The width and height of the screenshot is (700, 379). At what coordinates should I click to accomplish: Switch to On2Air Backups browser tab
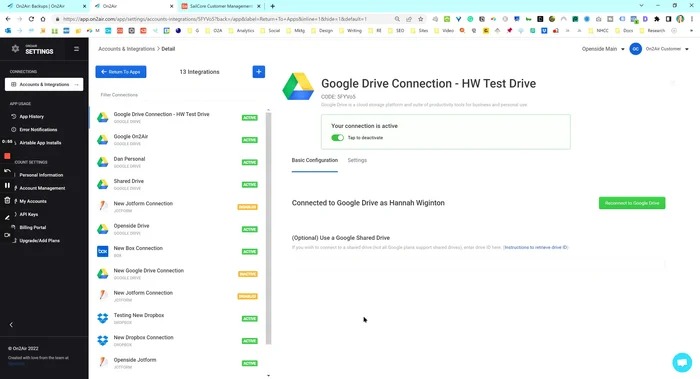tap(45, 6)
